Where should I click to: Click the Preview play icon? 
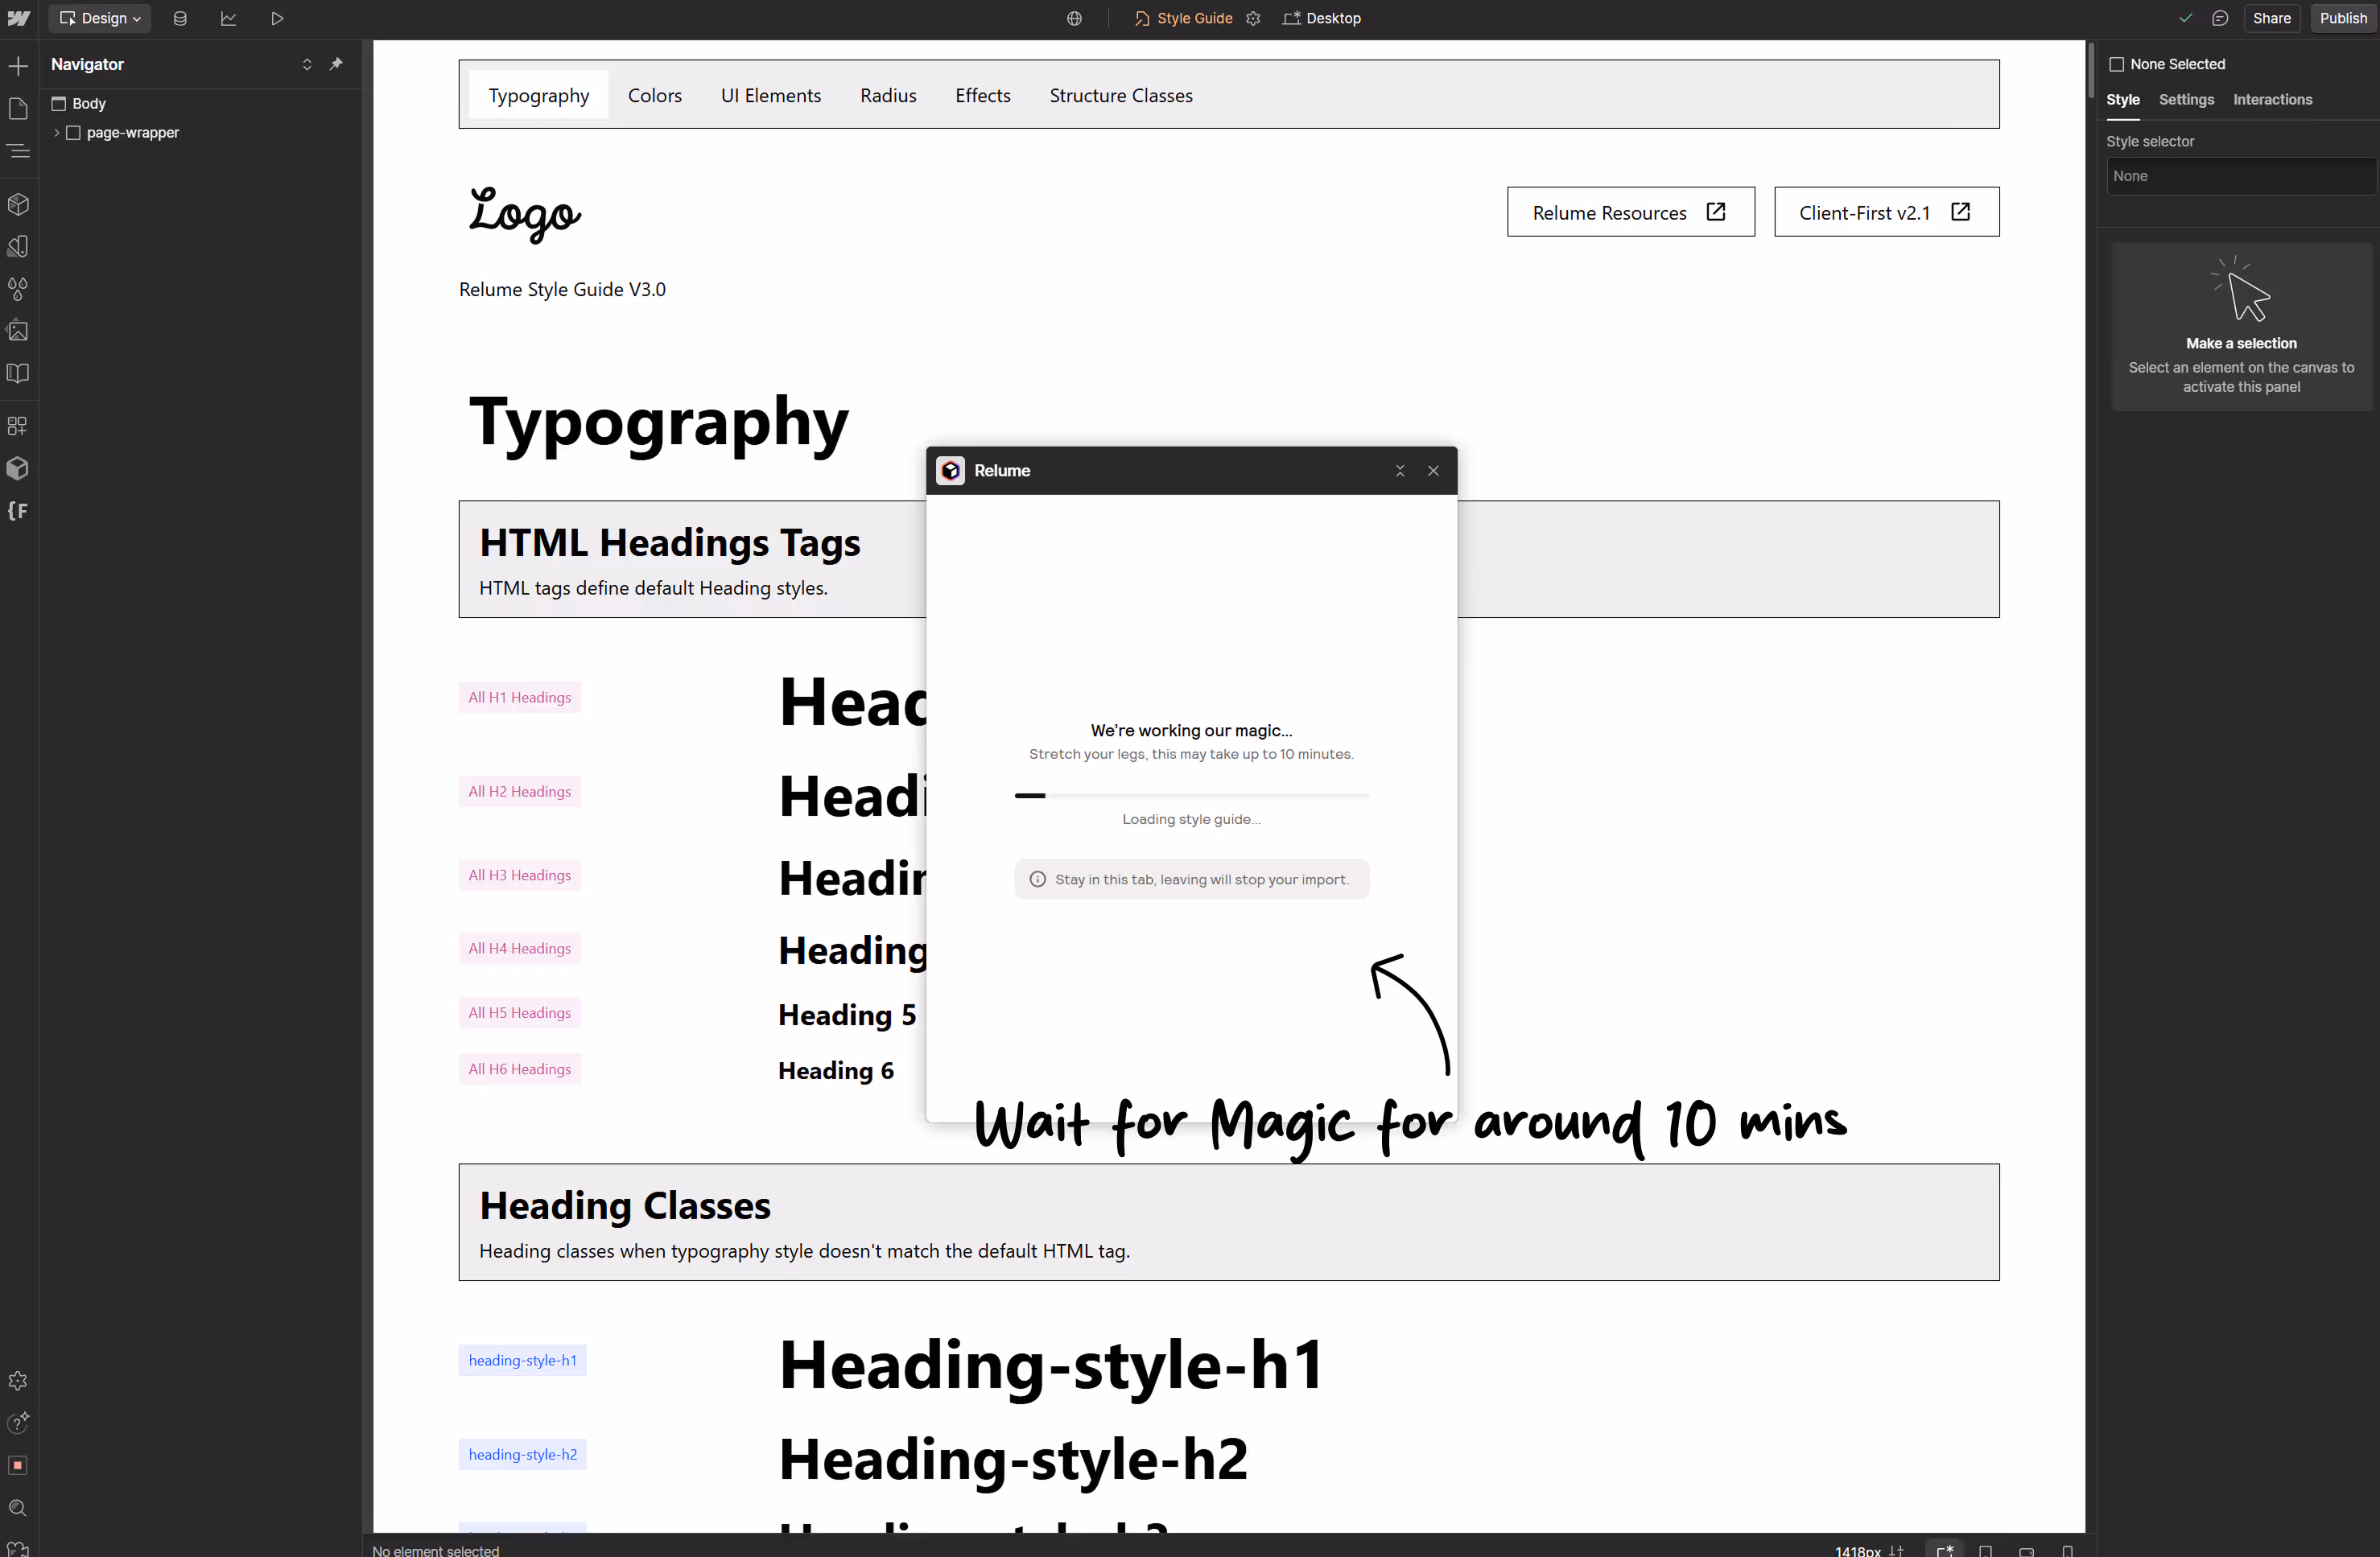tap(277, 18)
